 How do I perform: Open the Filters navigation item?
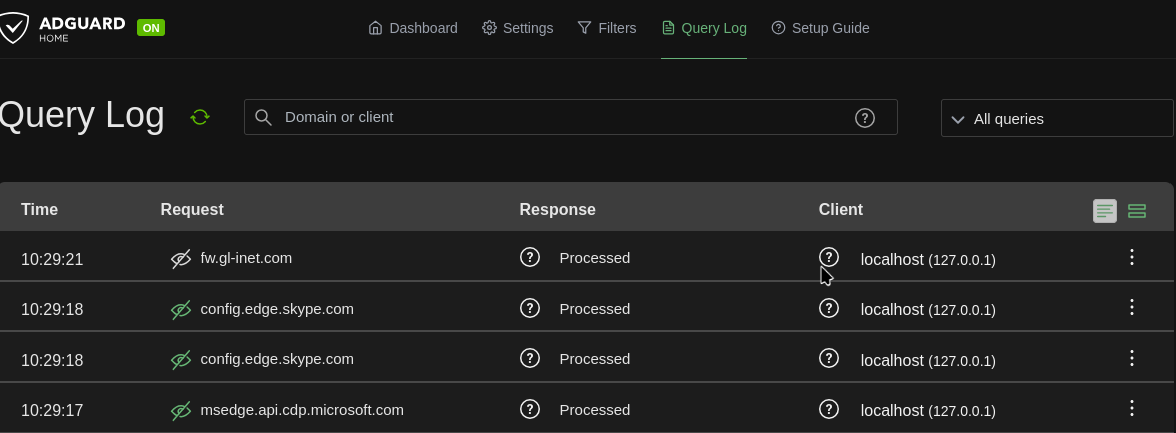tap(607, 28)
